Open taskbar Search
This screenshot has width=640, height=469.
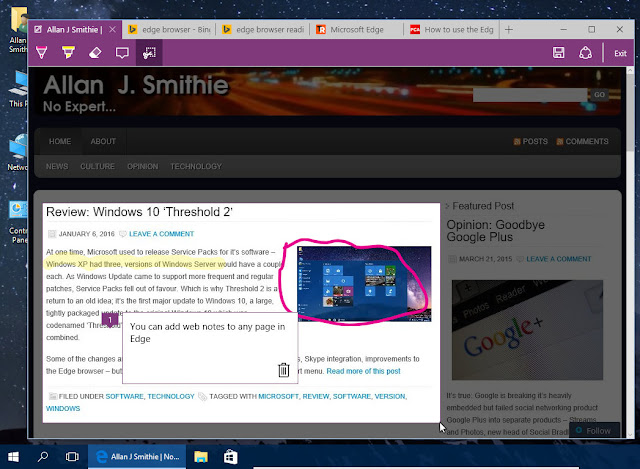(42, 457)
